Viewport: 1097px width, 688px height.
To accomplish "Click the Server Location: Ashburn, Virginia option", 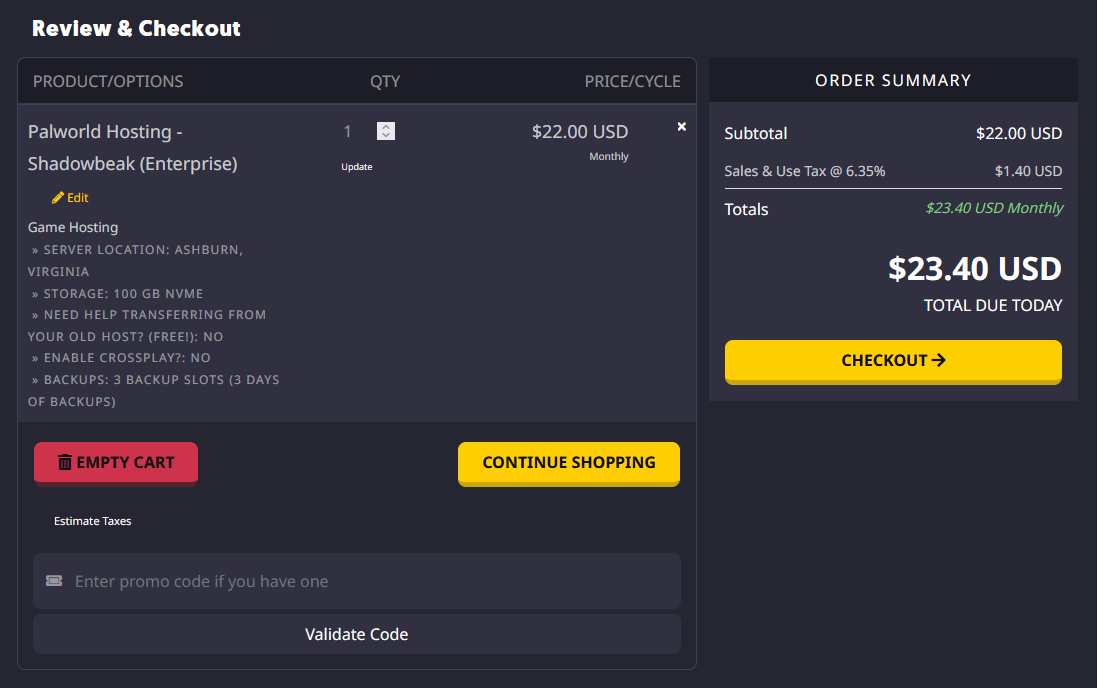I will (x=136, y=260).
